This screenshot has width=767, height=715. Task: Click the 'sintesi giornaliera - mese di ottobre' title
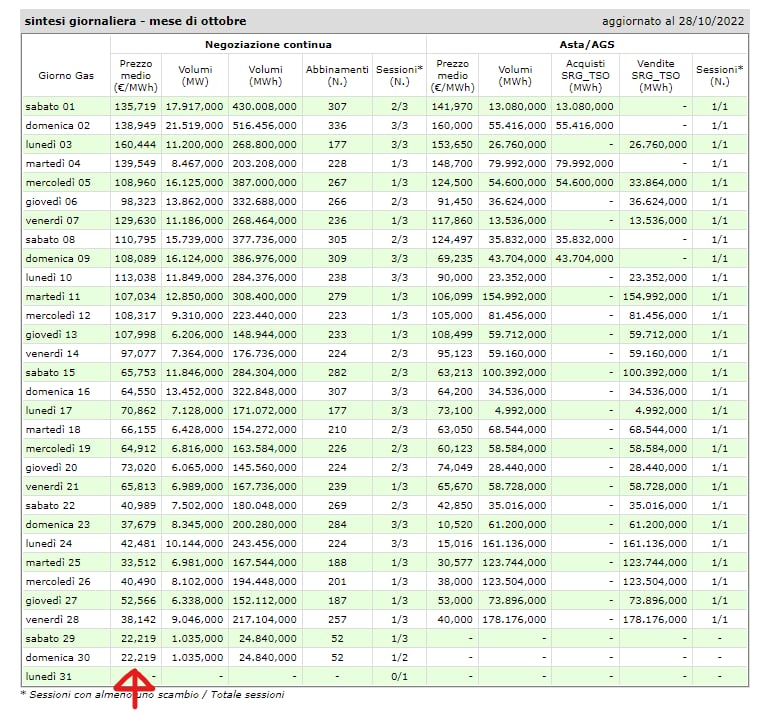coord(135,21)
